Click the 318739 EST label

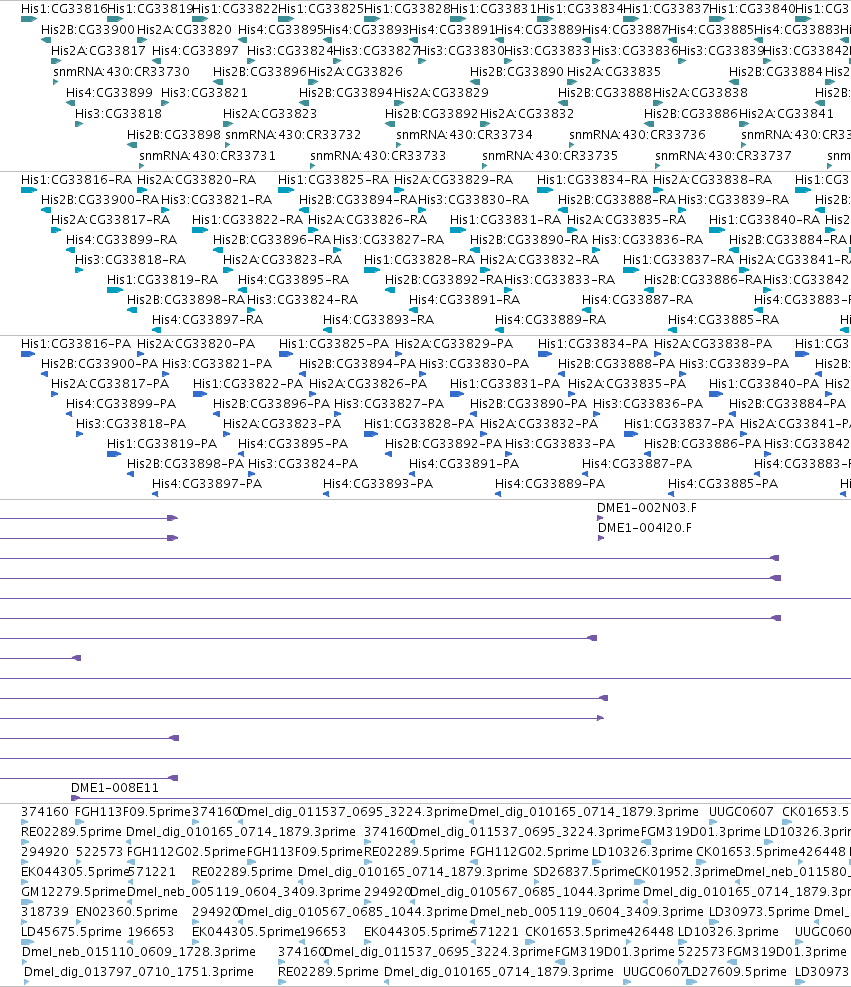(x=45, y=911)
